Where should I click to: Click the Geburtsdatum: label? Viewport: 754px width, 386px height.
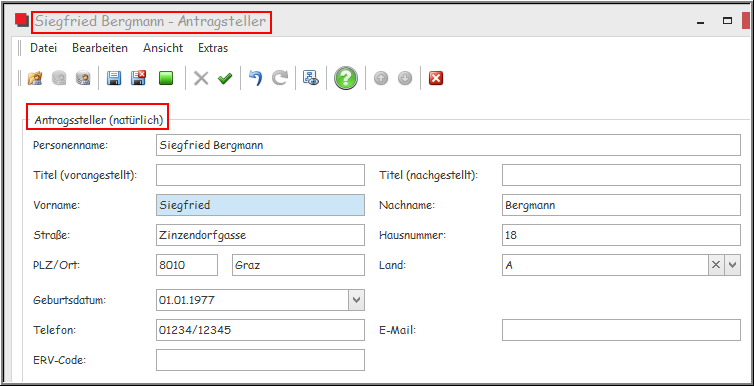click(x=70, y=300)
